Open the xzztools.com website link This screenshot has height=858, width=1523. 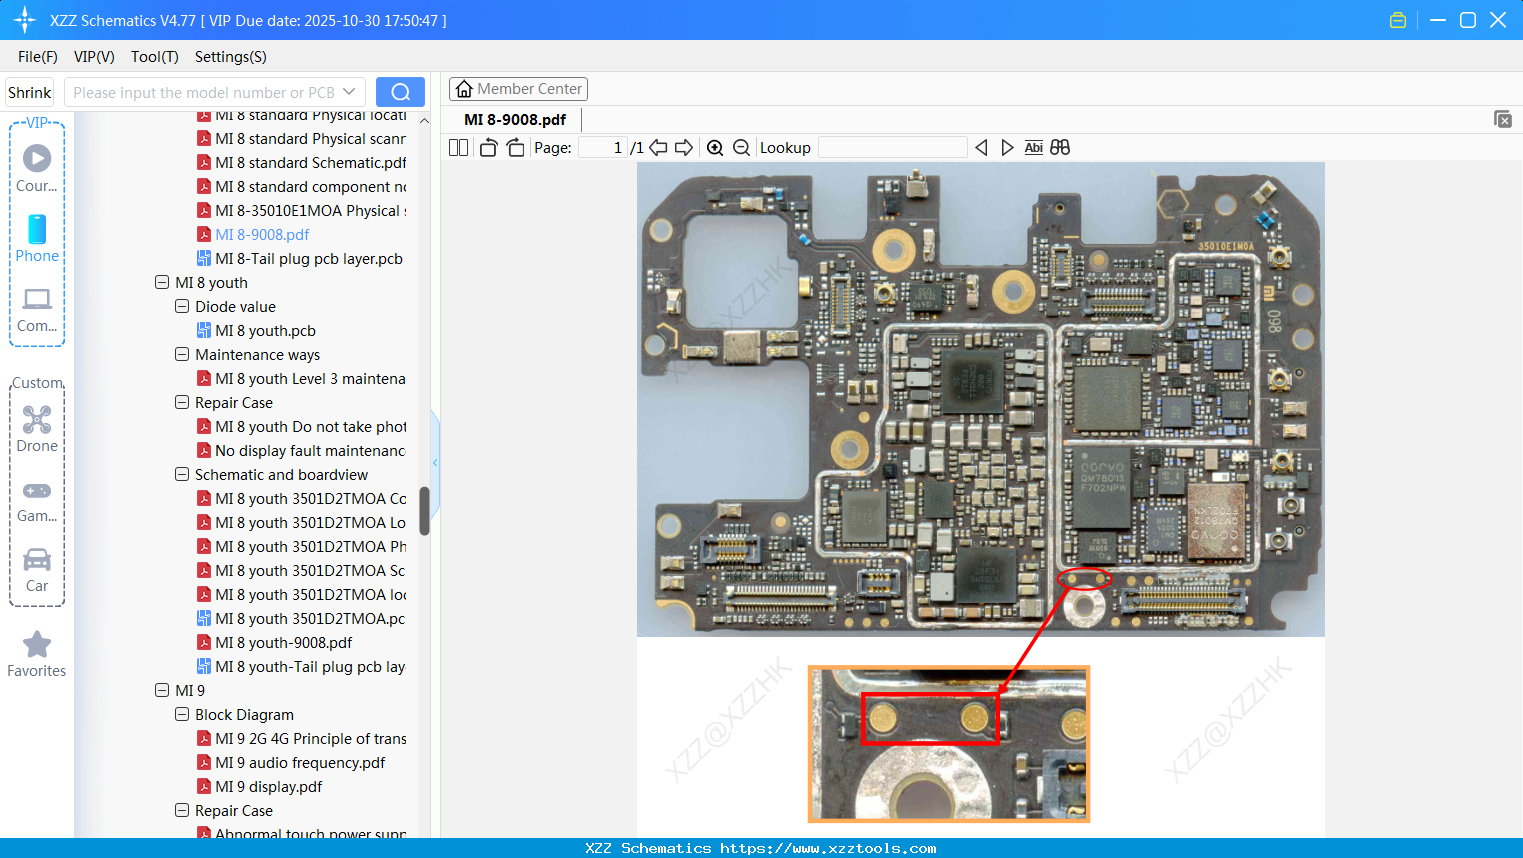coord(828,848)
